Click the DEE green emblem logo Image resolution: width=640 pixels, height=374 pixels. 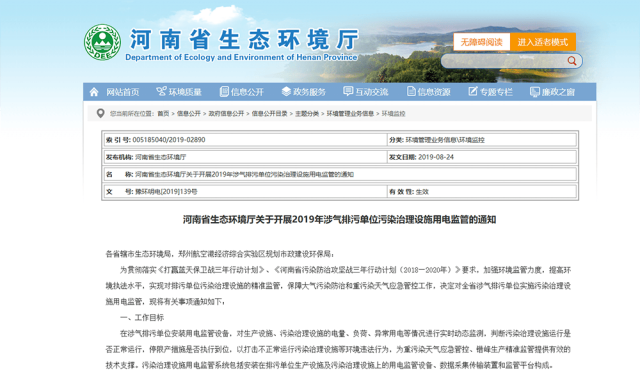point(102,42)
